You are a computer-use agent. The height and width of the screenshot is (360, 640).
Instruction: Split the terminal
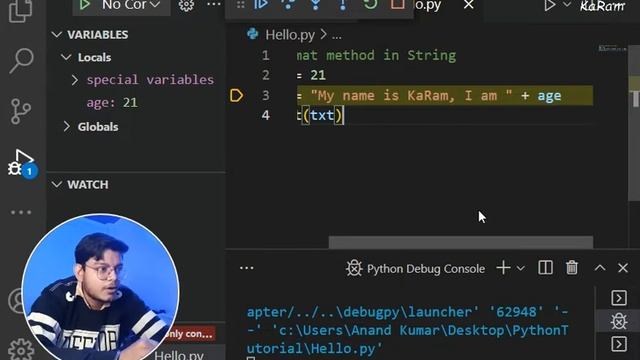(545, 268)
